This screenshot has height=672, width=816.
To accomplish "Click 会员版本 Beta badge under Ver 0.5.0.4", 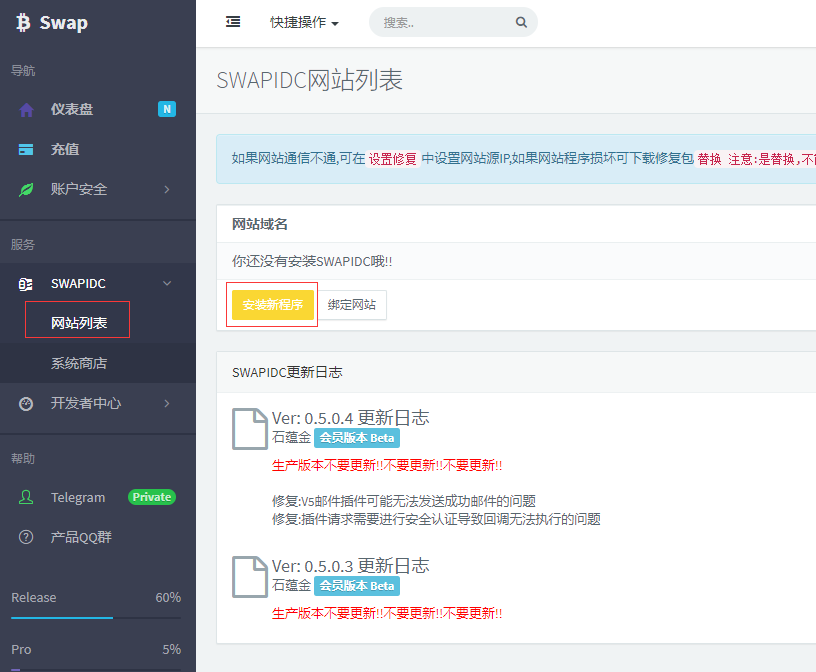I will click(x=357, y=438).
